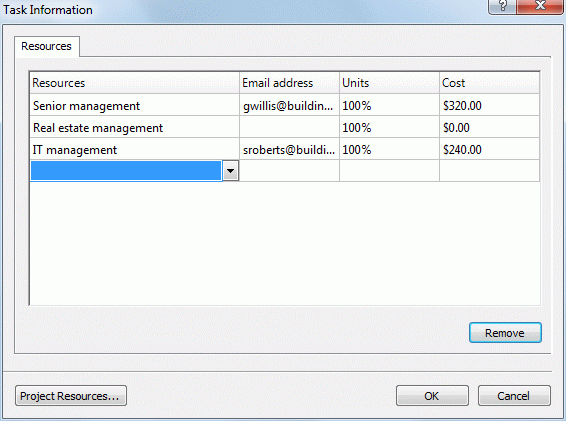Open the help question mark button
The height and width of the screenshot is (421, 566).
tap(502, 6)
